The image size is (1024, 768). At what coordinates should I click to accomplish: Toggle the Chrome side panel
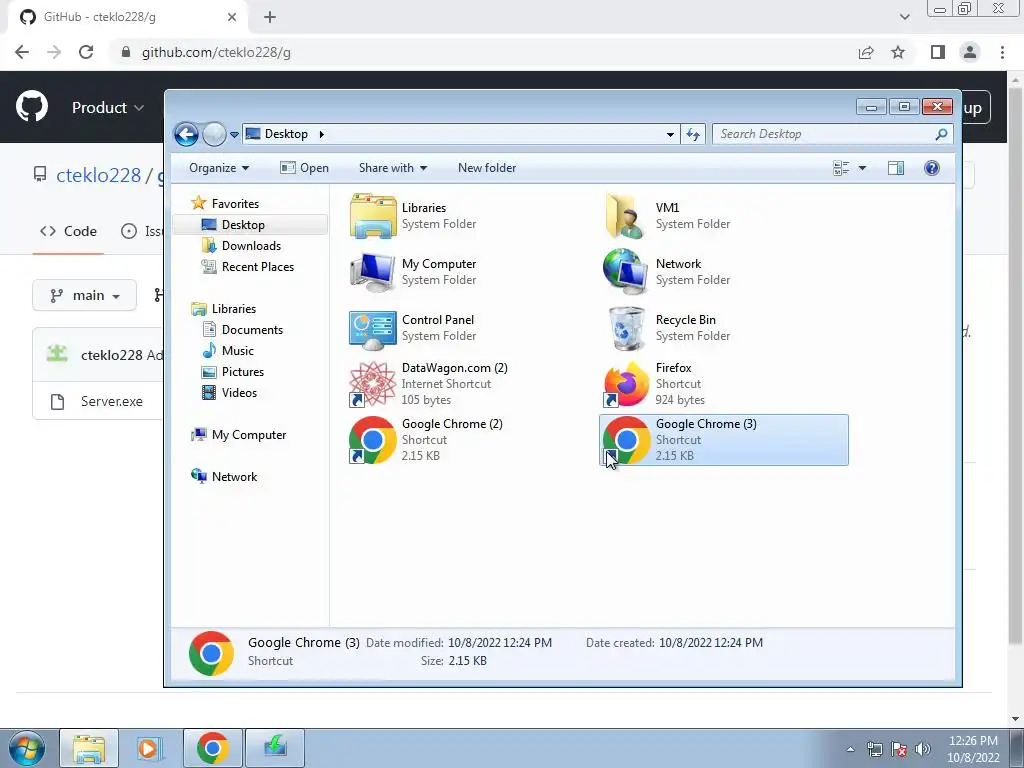pos(938,52)
